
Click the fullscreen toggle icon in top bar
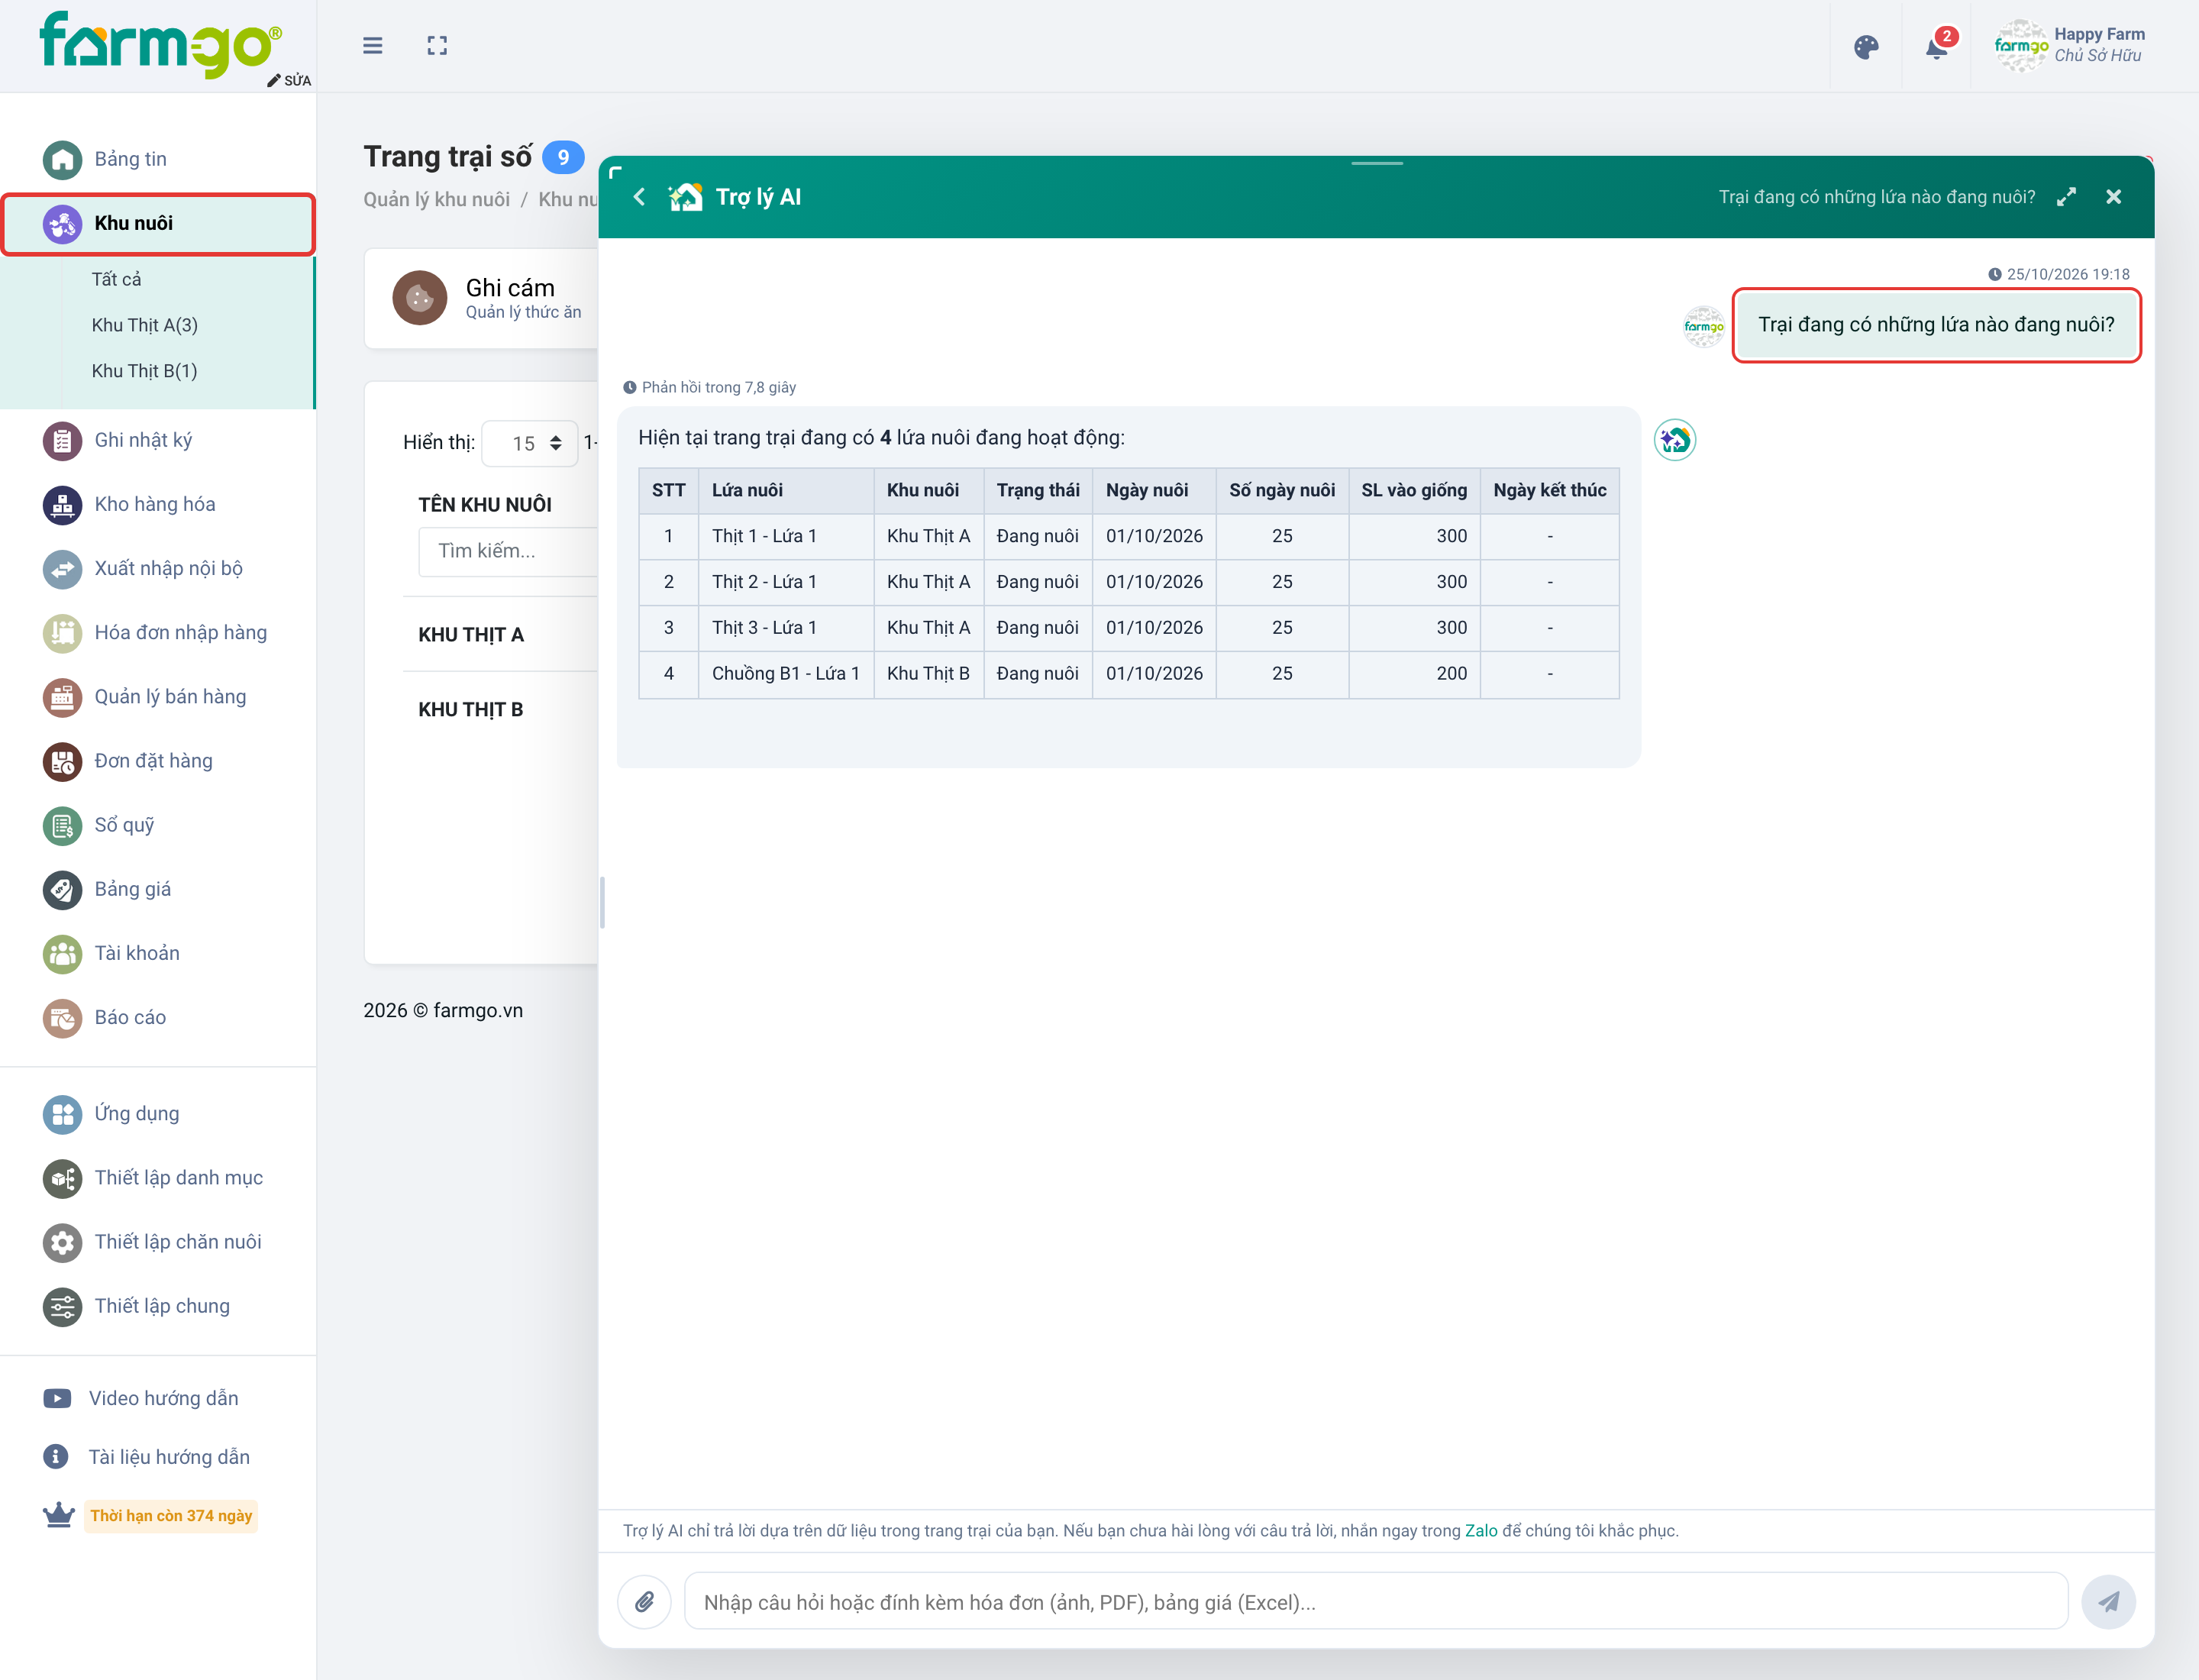pos(437,46)
